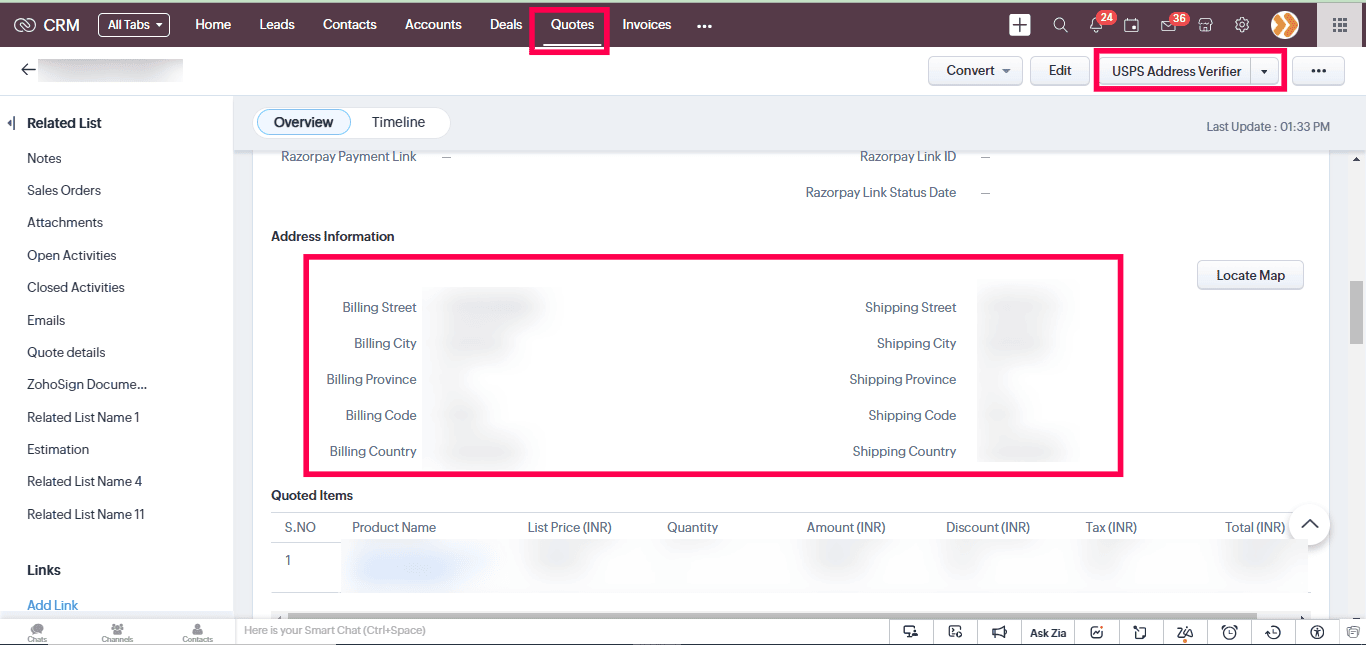Open Sales Orders related list
Screen dimensions: 1366x645
64,190
